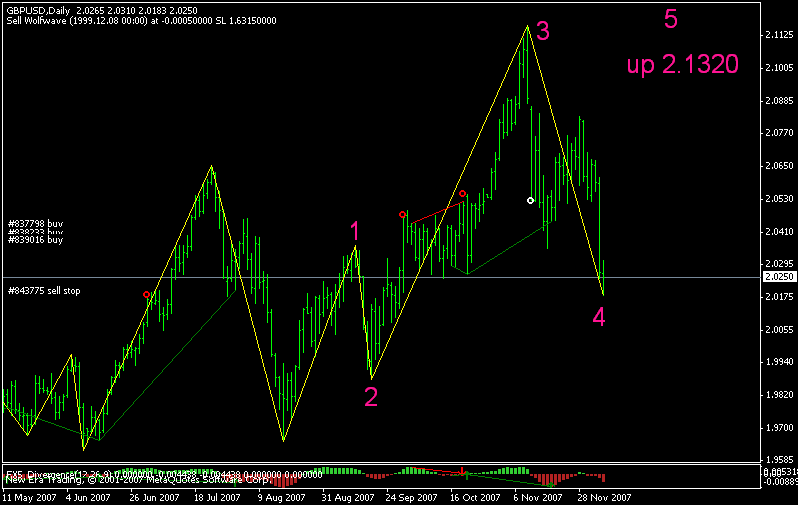This screenshot has height=505, width=798.
Task: Click the 18 Jul 2007 date label
Action: pos(217,497)
